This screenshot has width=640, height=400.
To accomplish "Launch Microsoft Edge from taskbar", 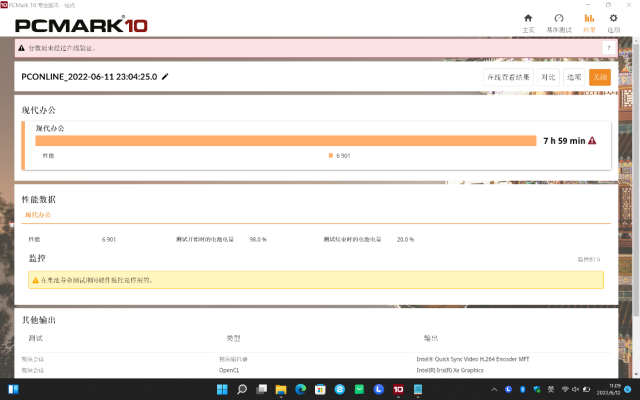I will tap(300, 389).
